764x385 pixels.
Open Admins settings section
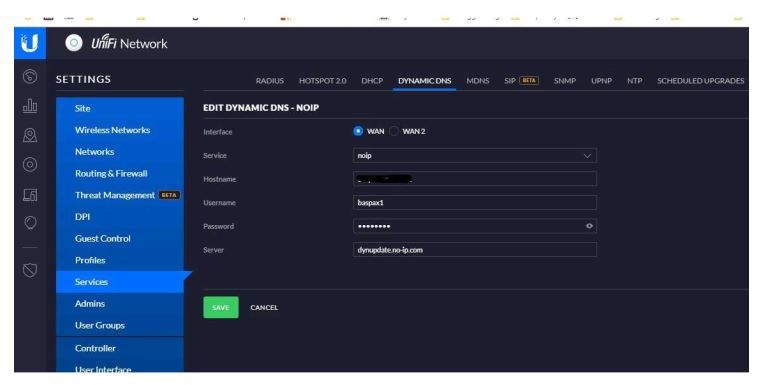click(120, 304)
